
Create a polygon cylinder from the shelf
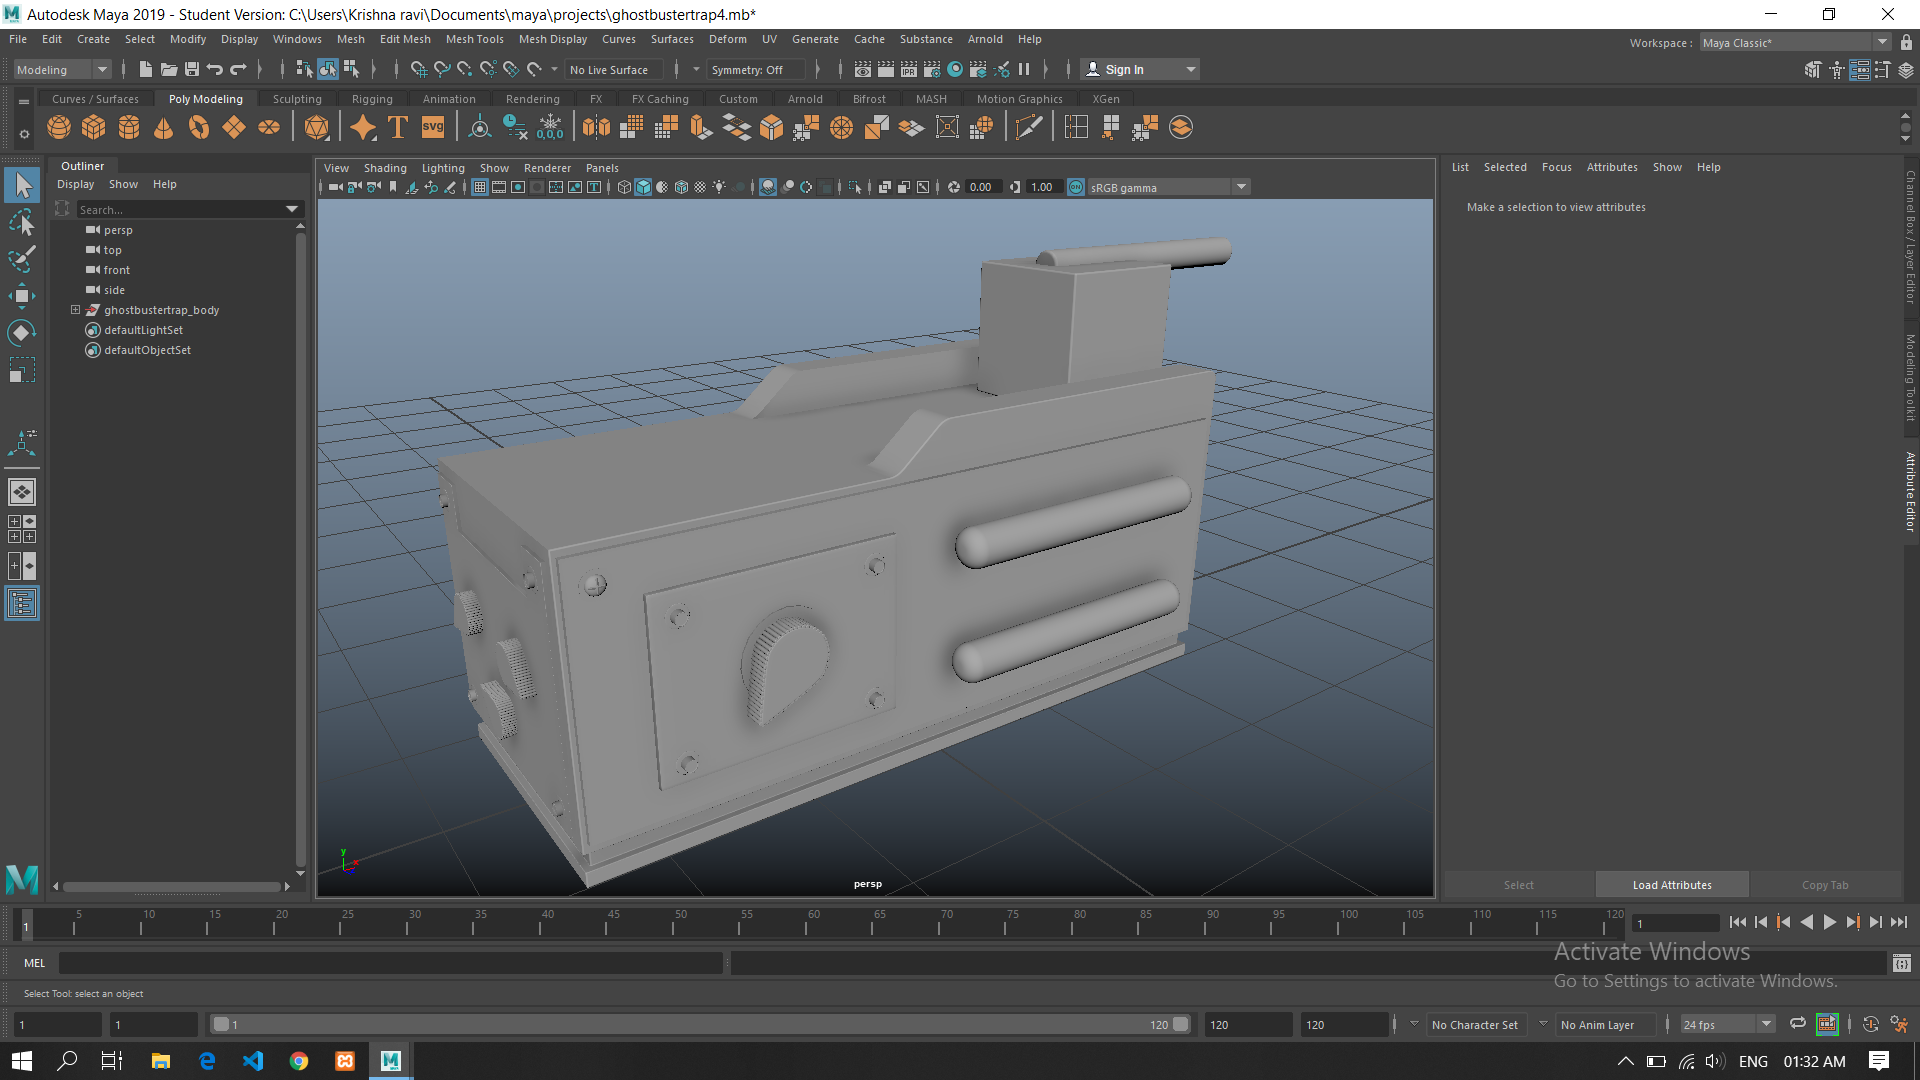click(129, 128)
